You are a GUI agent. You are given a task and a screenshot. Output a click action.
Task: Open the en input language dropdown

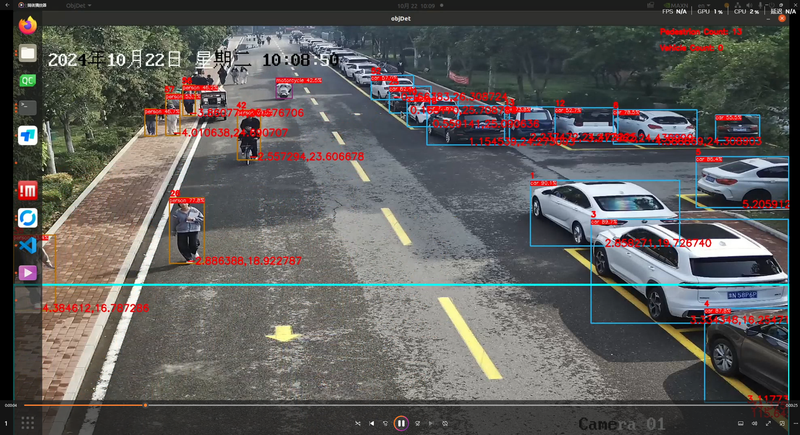coord(703,5)
